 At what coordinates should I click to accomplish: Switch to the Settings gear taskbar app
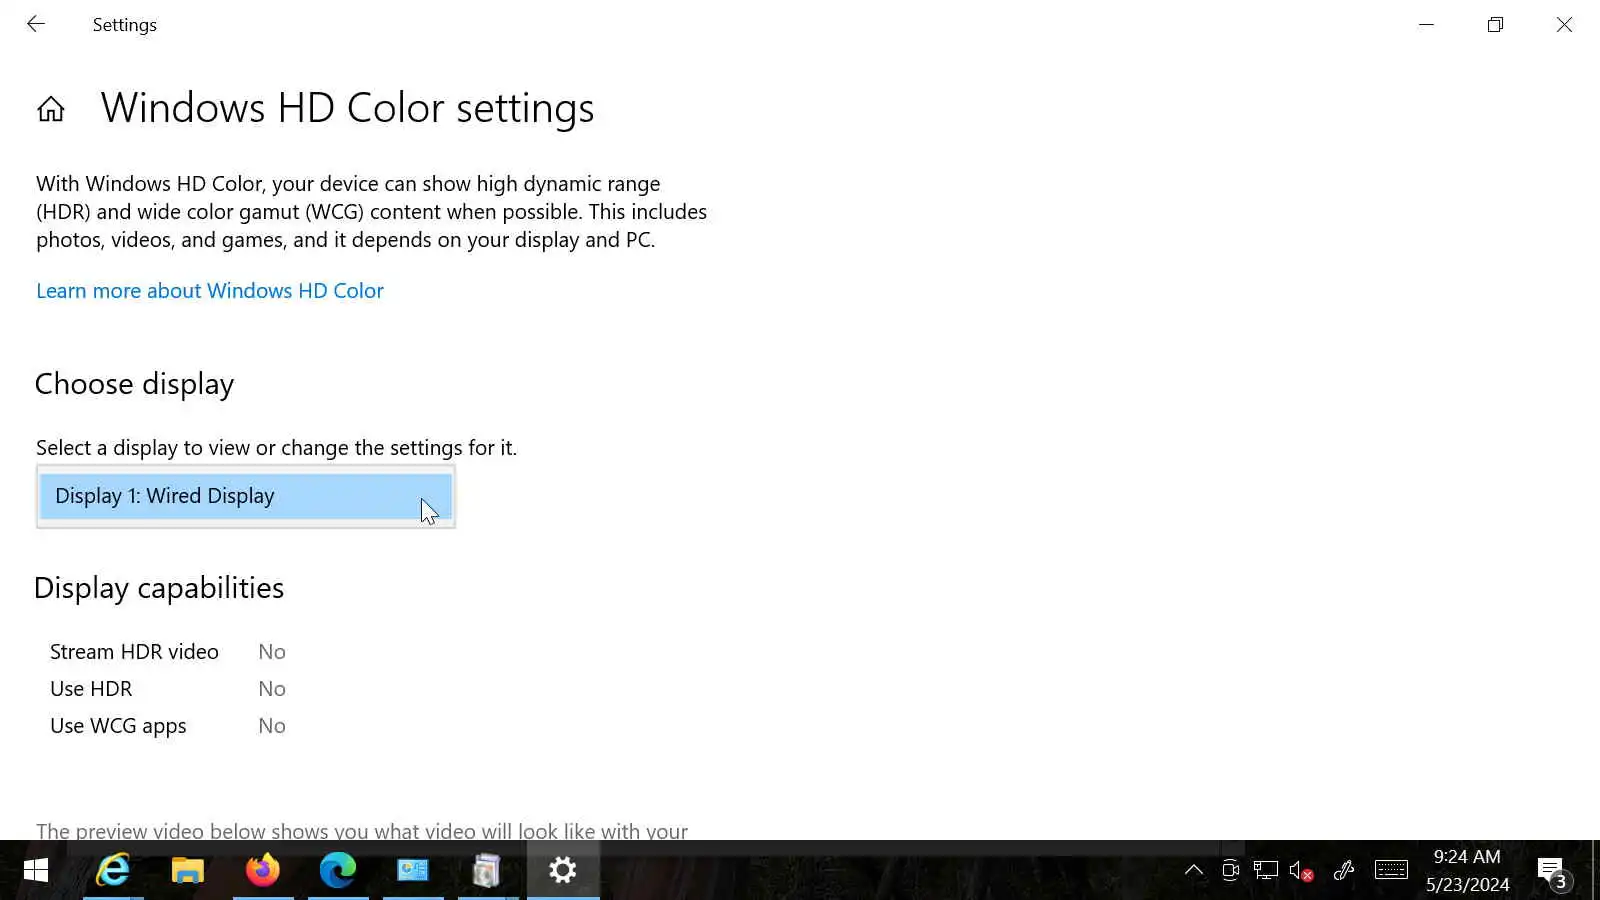563,870
